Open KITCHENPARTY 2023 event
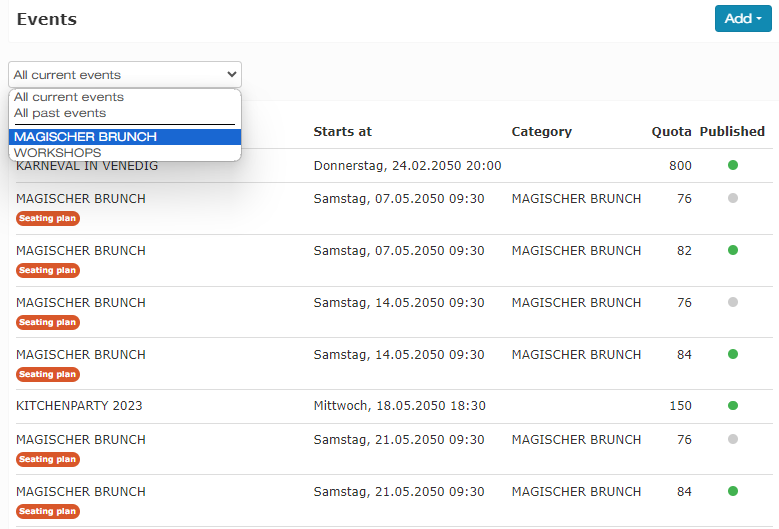 click(79, 406)
